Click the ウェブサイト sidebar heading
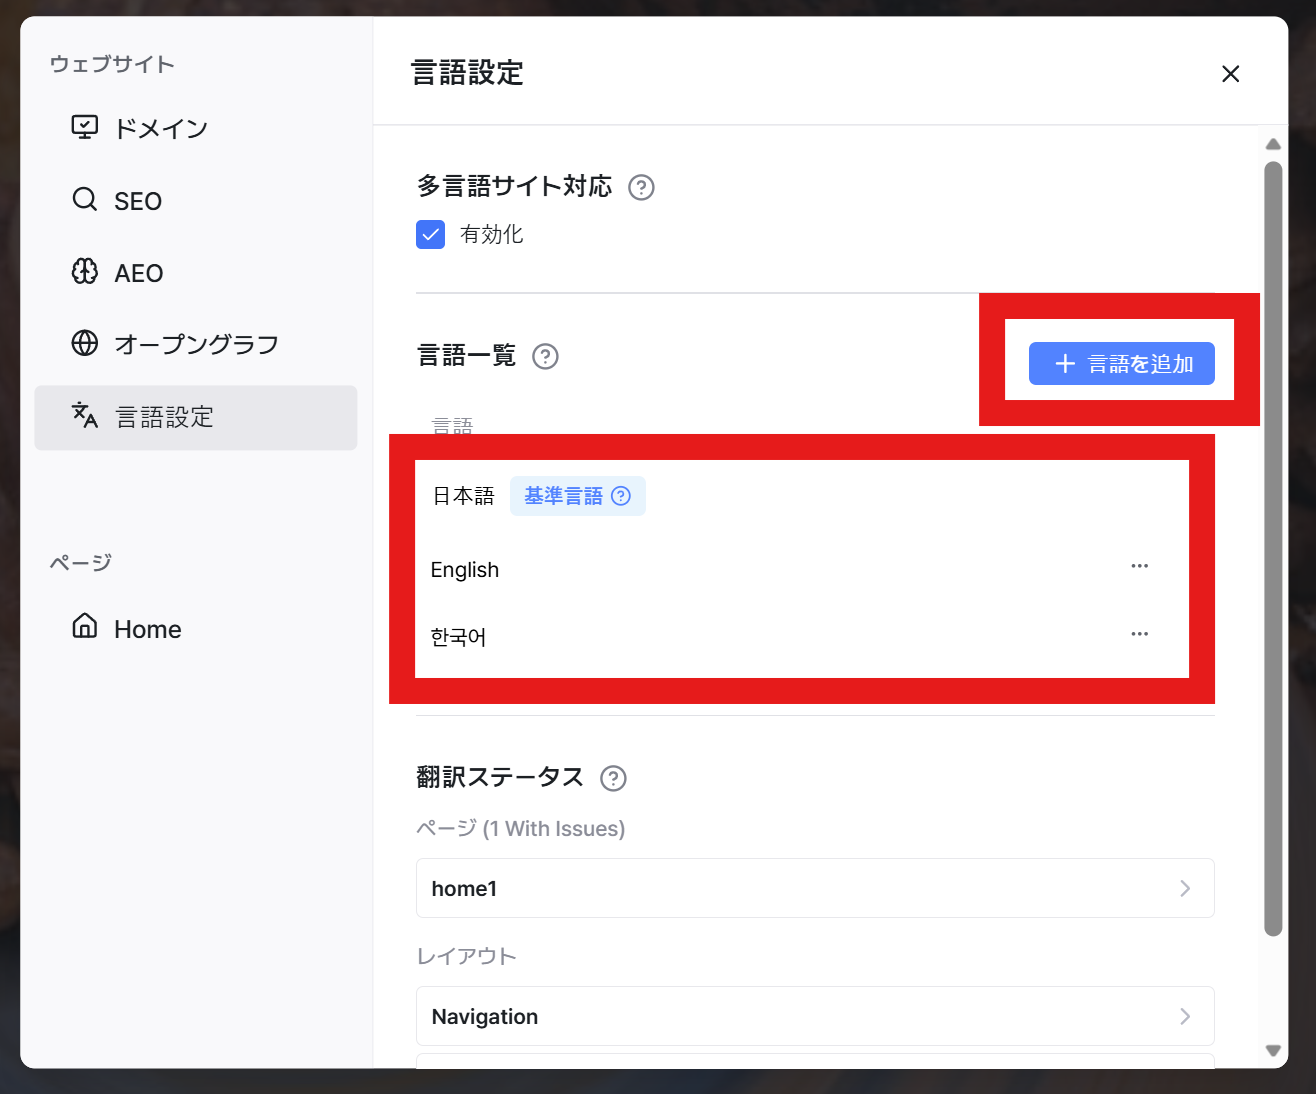Image resolution: width=1316 pixels, height=1094 pixels. [112, 64]
